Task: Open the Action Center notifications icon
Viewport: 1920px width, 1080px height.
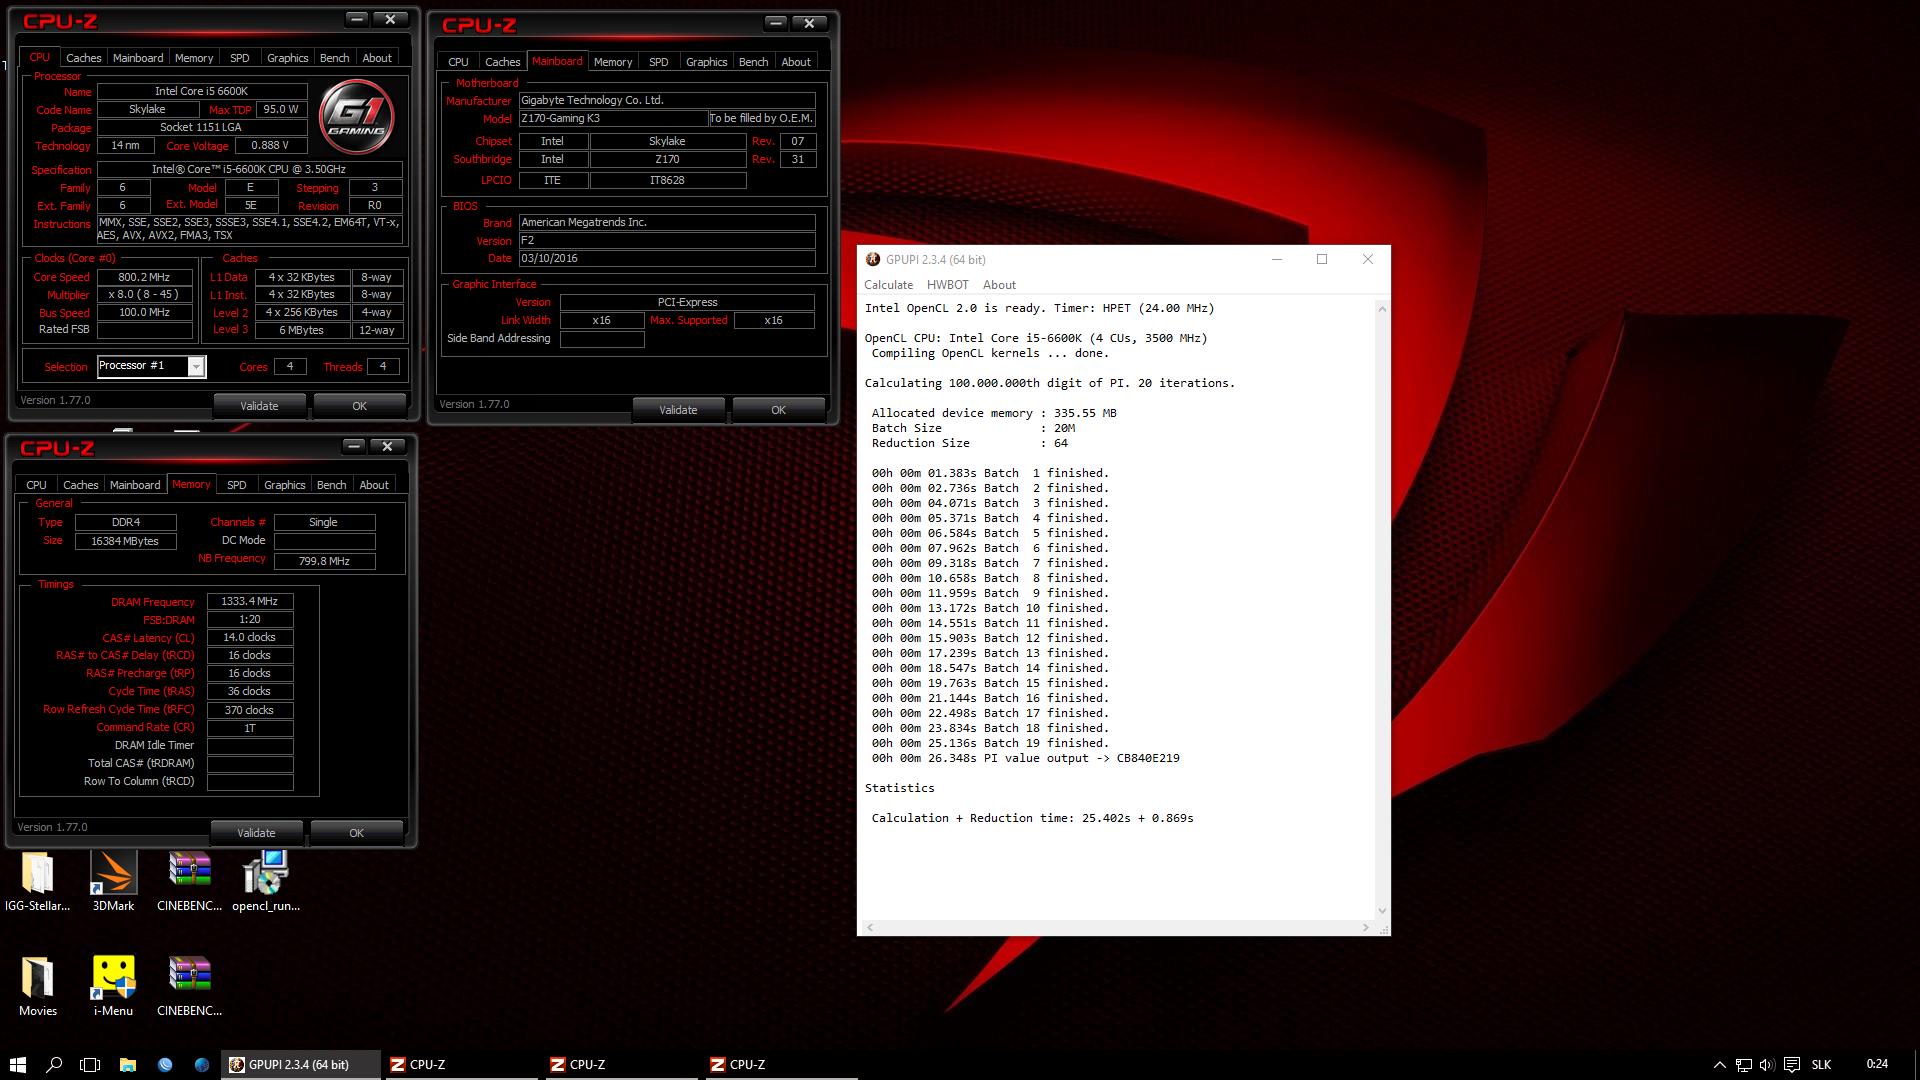Action: point(1792,1065)
